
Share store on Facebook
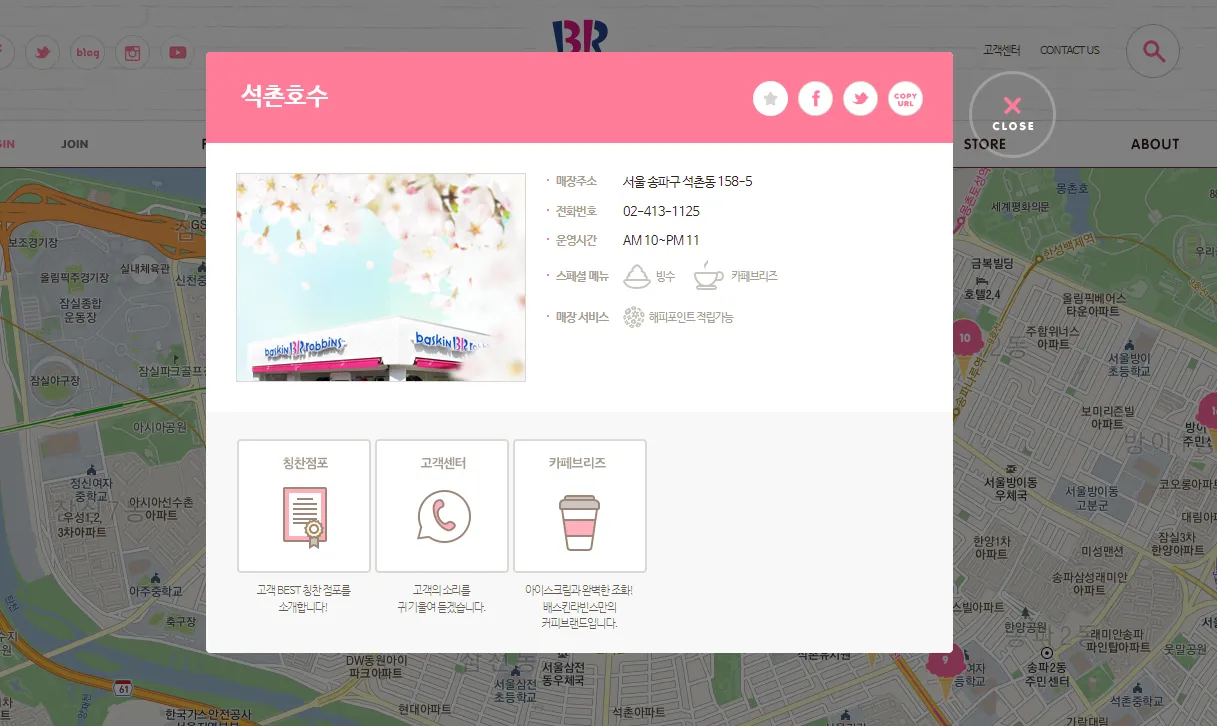(815, 98)
